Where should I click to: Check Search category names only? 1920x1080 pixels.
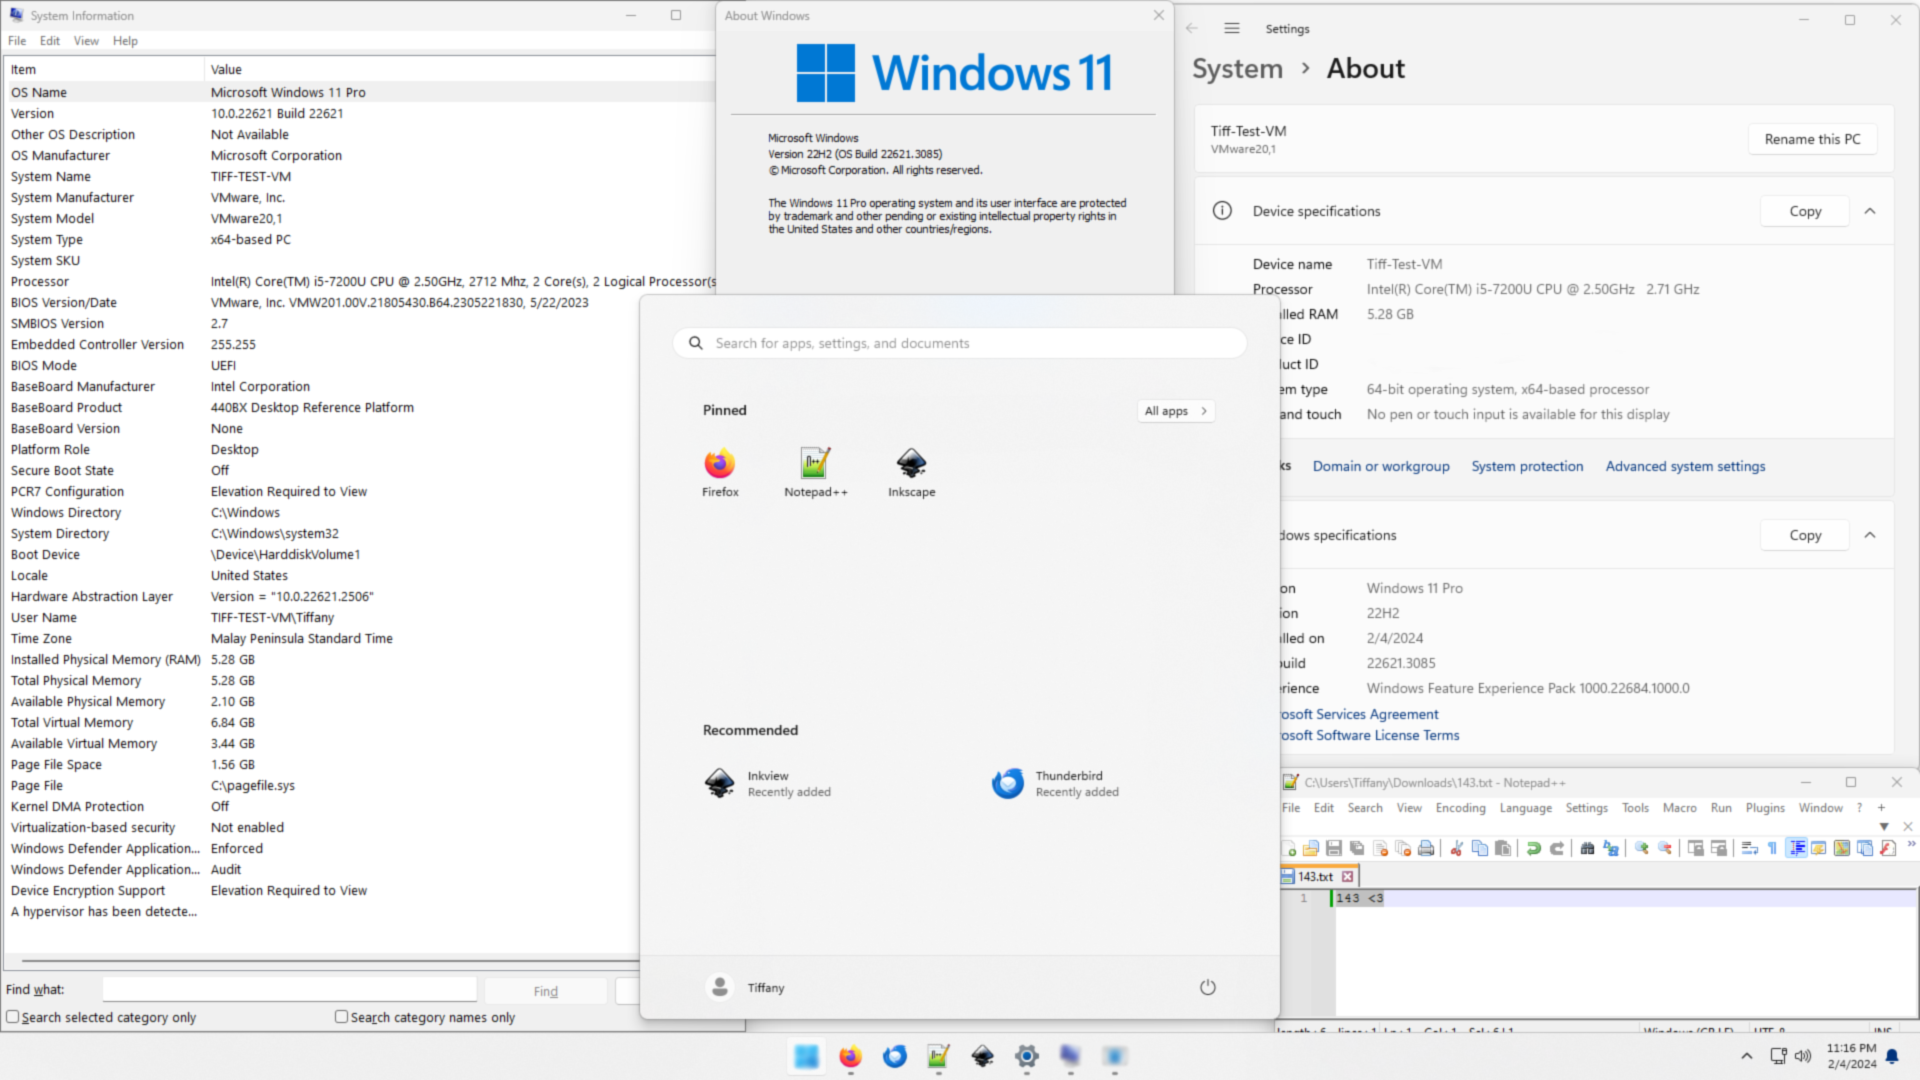coord(340,1017)
